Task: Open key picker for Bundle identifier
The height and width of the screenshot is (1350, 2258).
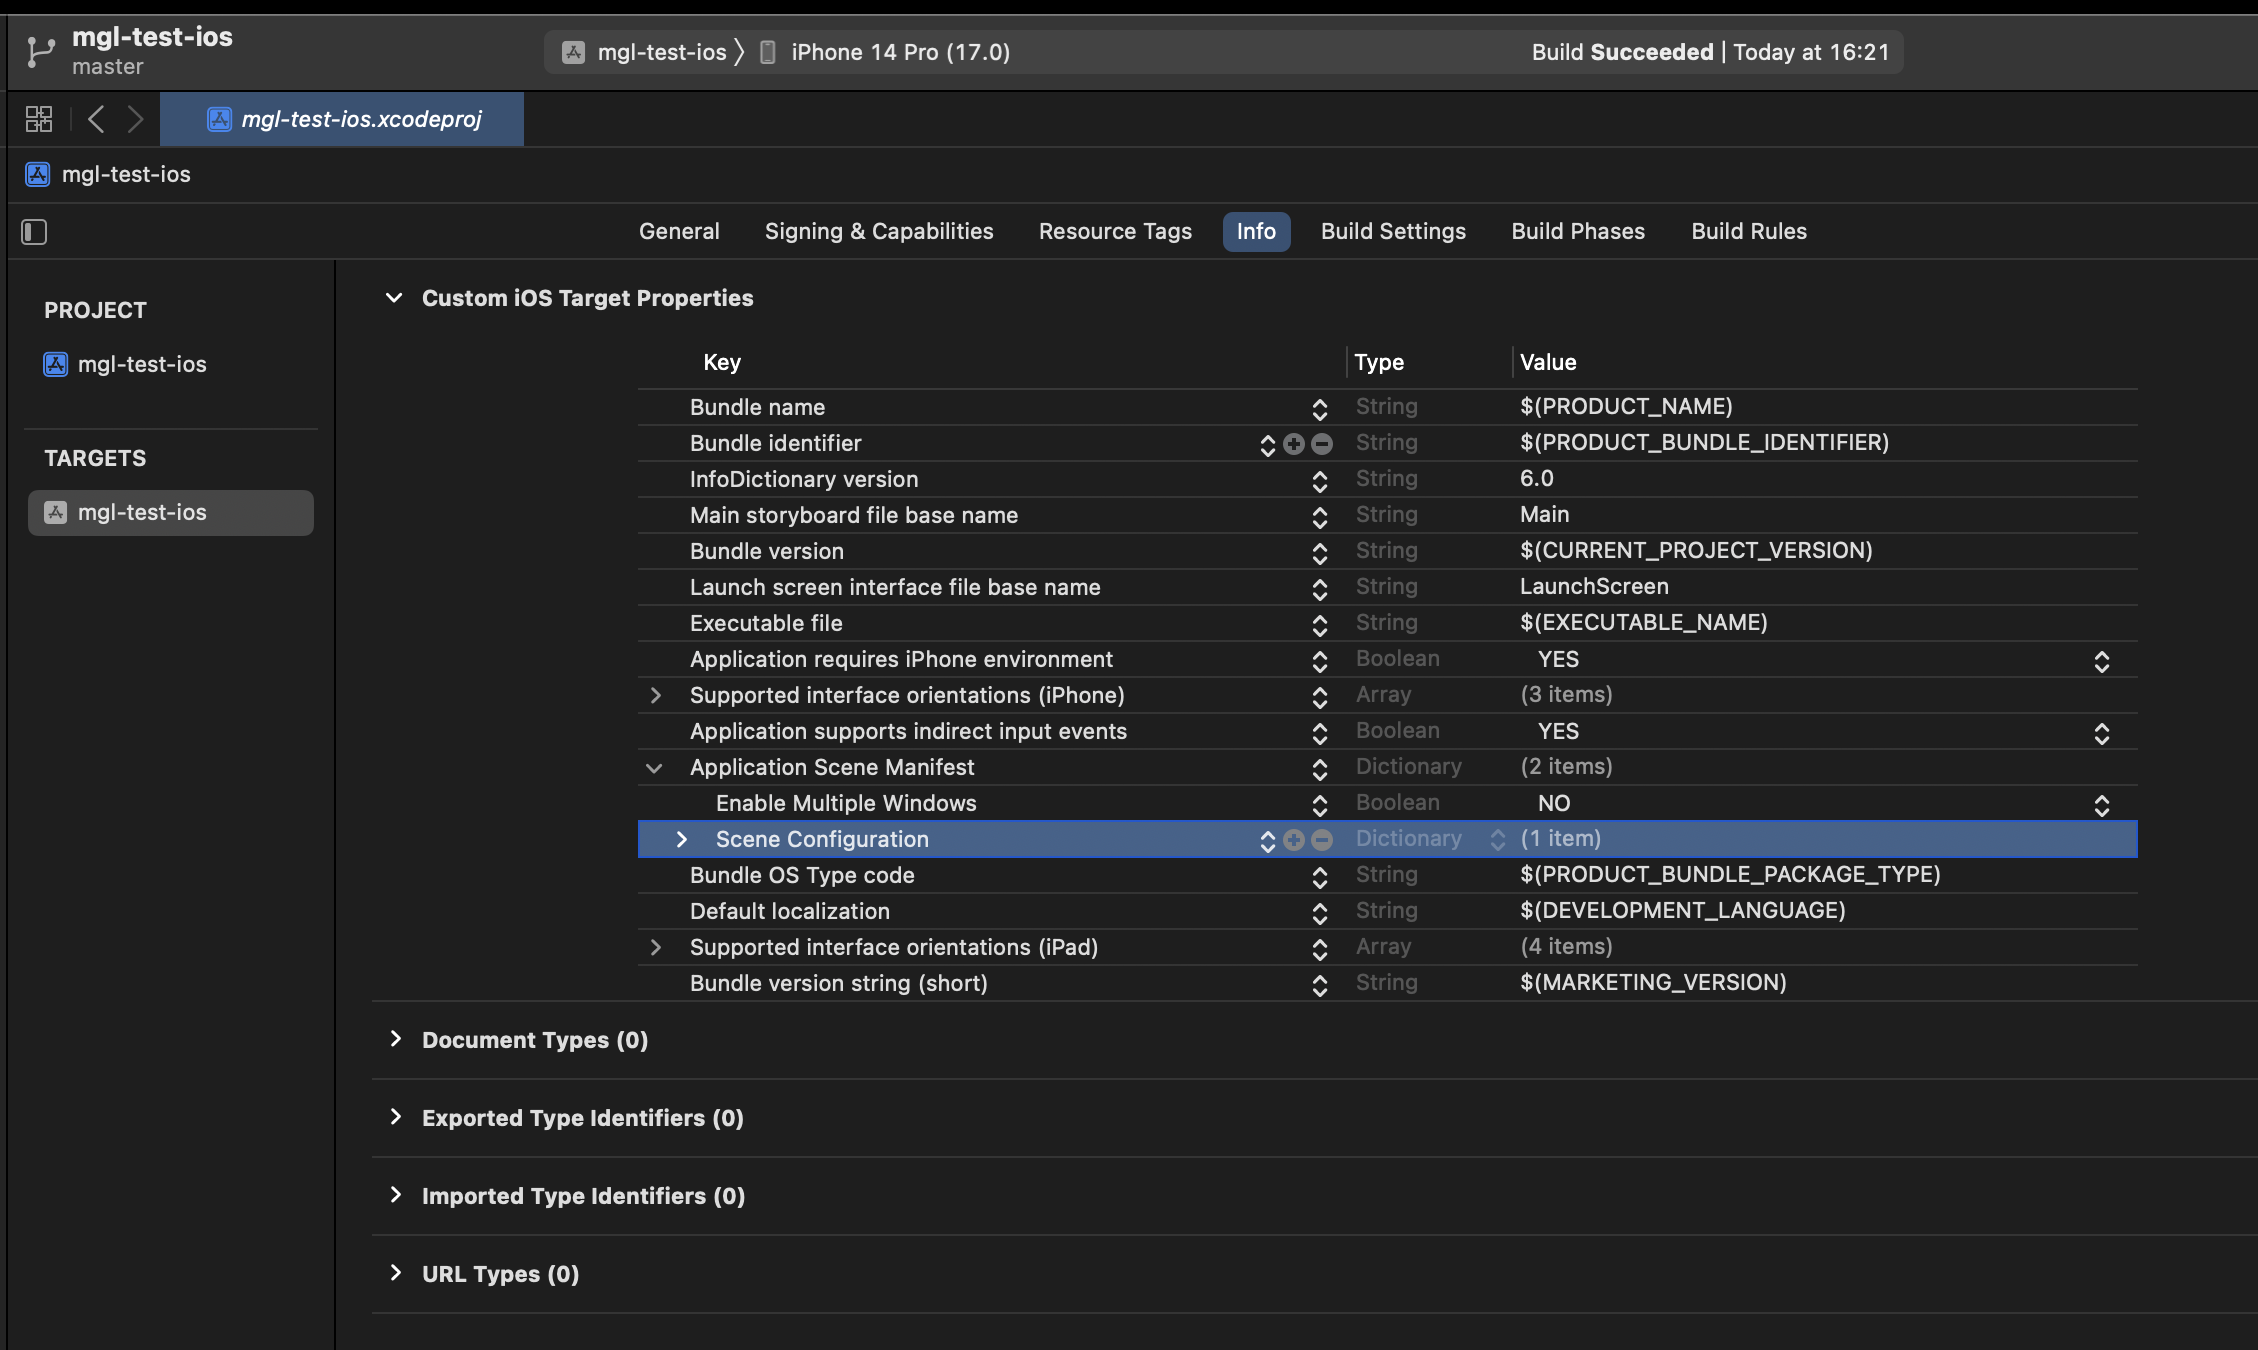Action: tap(1268, 445)
